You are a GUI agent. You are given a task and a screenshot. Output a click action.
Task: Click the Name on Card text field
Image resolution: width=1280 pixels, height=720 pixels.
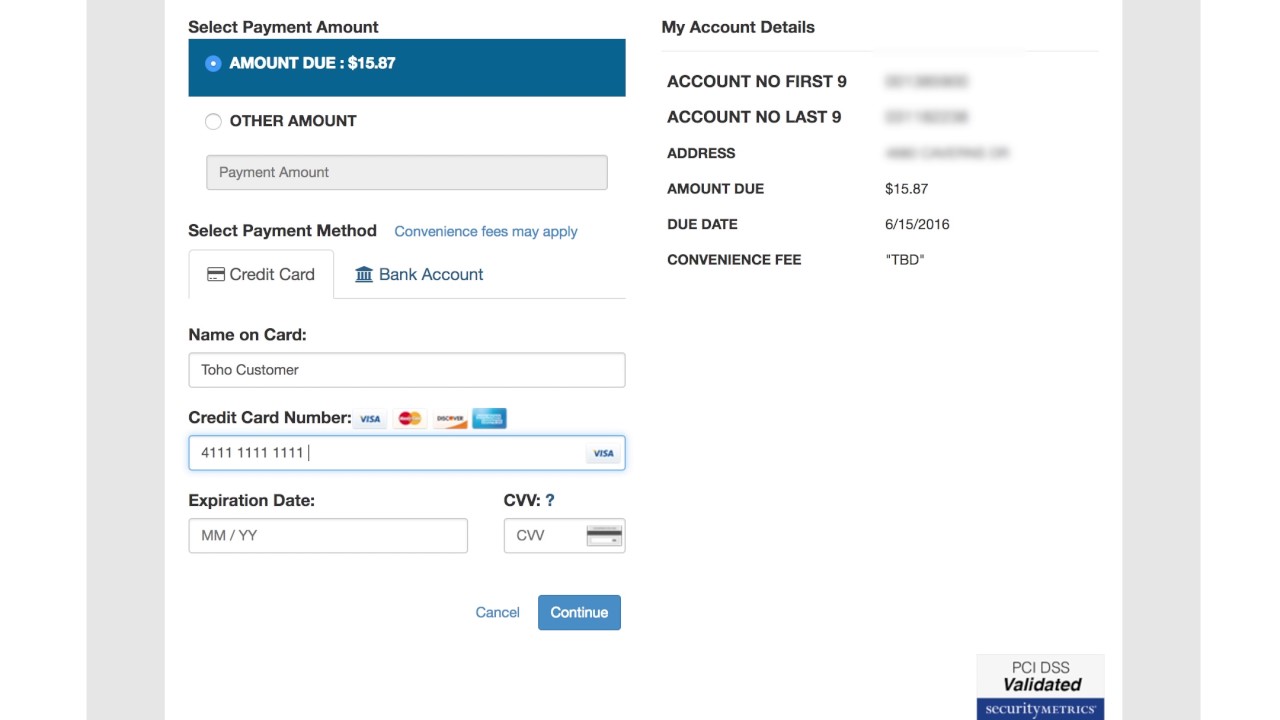coord(406,370)
